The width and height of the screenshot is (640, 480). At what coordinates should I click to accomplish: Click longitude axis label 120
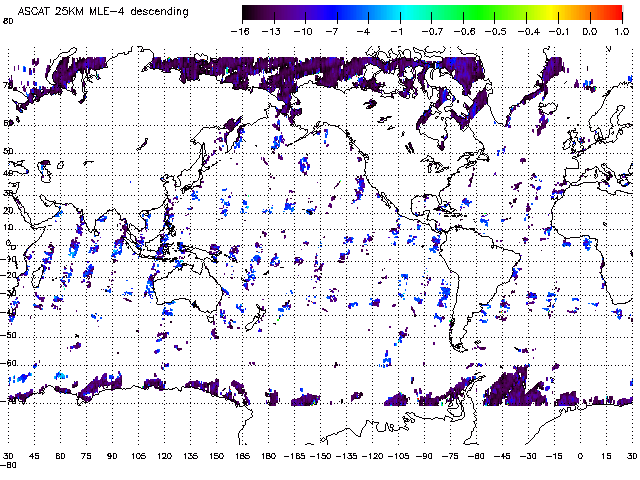tap(164, 456)
